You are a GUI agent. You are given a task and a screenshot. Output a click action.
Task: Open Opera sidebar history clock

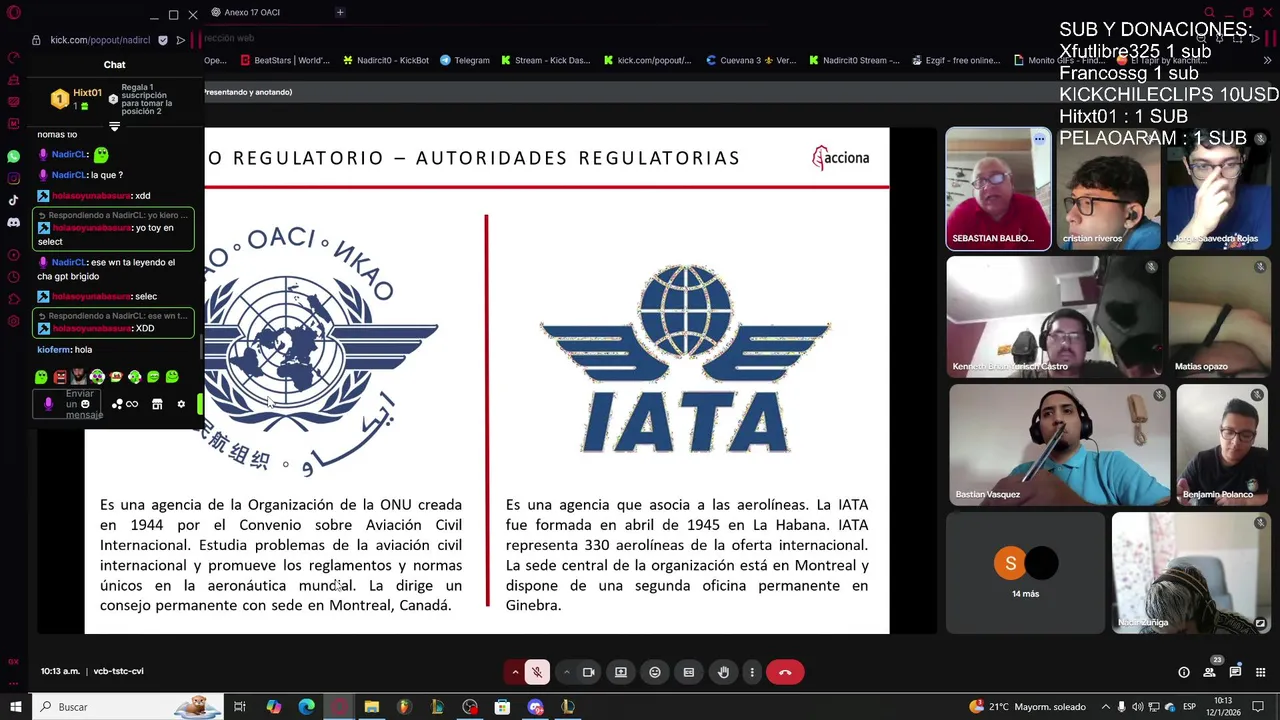[x=13, y=277]
